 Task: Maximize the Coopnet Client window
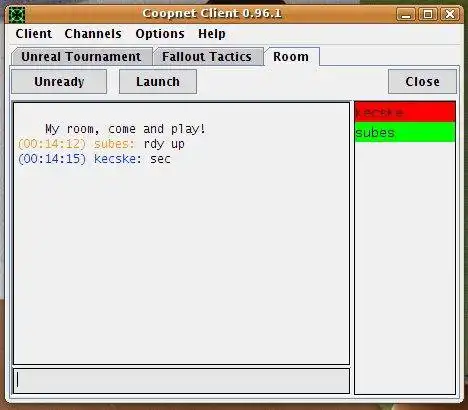[428, 14]
